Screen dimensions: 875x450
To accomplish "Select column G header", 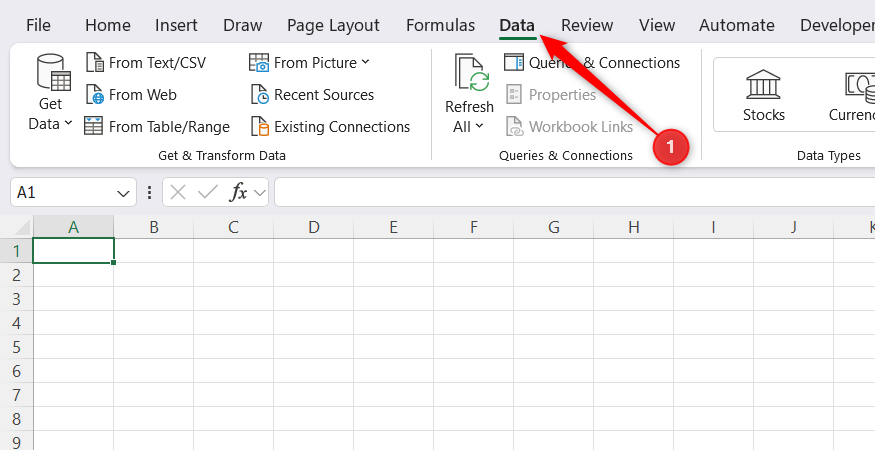I will pos(554,227).
